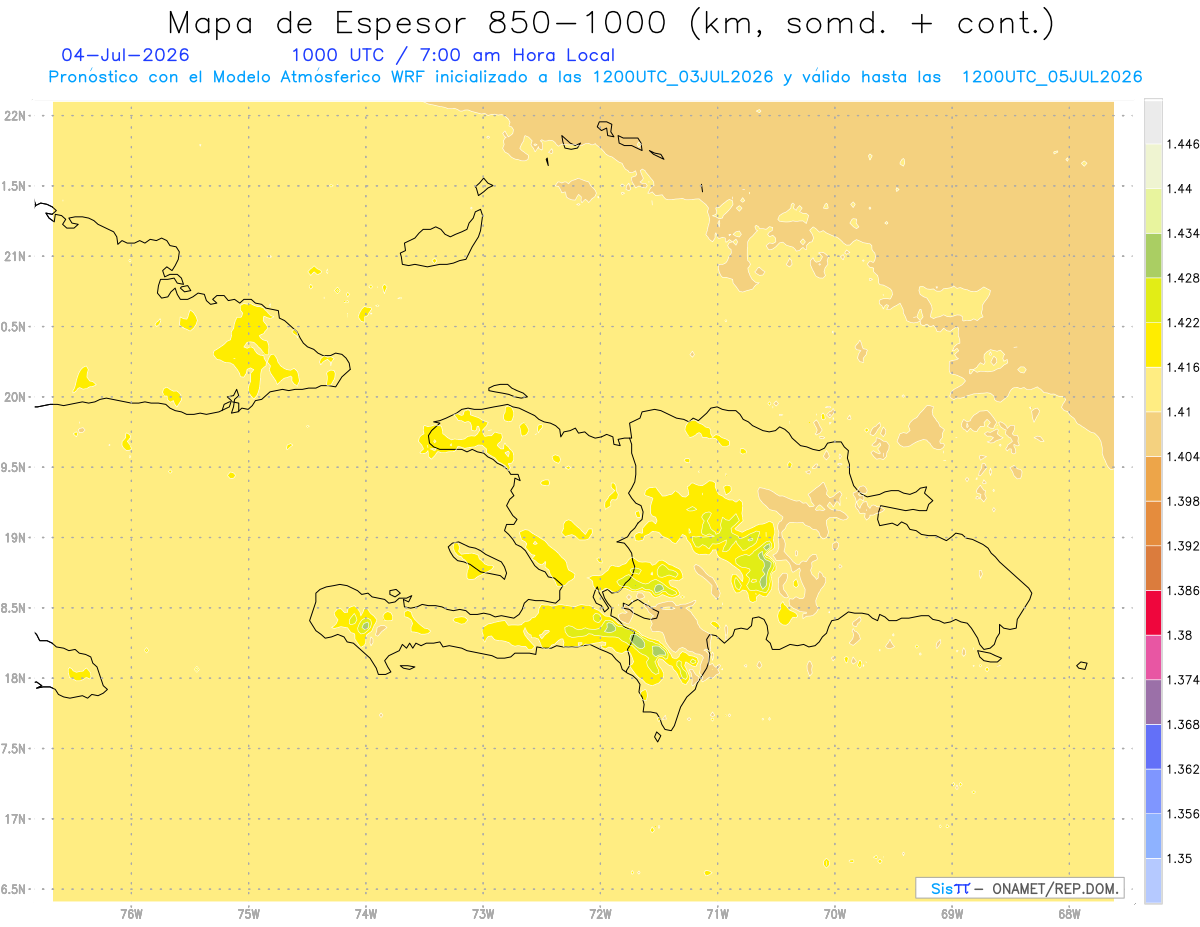Image resolution: width=1200 pixels, height=927 pixels.
Task: Click the colorbar value '1.386'
Action: coord(1183,590)
